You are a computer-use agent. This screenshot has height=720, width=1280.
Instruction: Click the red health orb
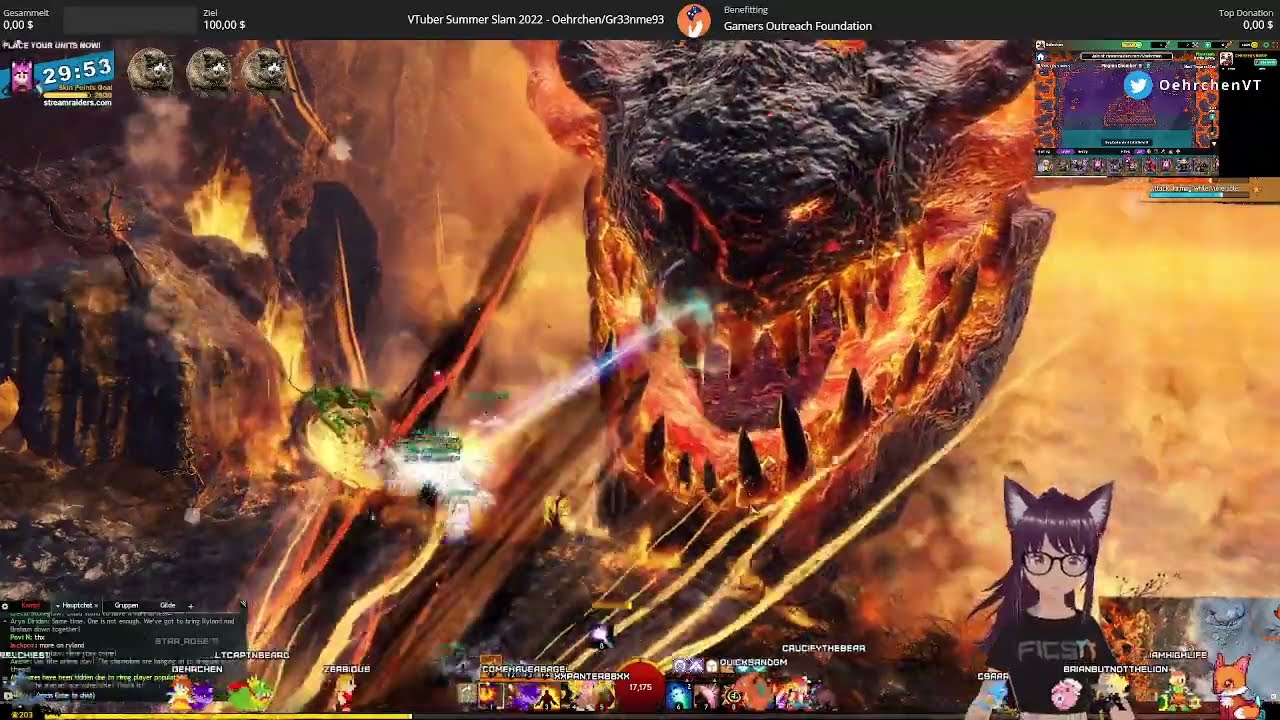click(640, 688)
